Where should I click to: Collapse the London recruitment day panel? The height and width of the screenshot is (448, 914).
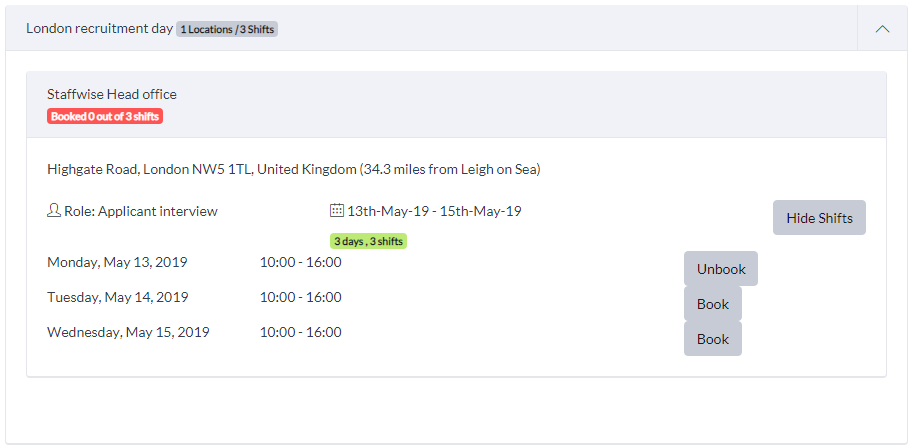[x=883, y=29]
